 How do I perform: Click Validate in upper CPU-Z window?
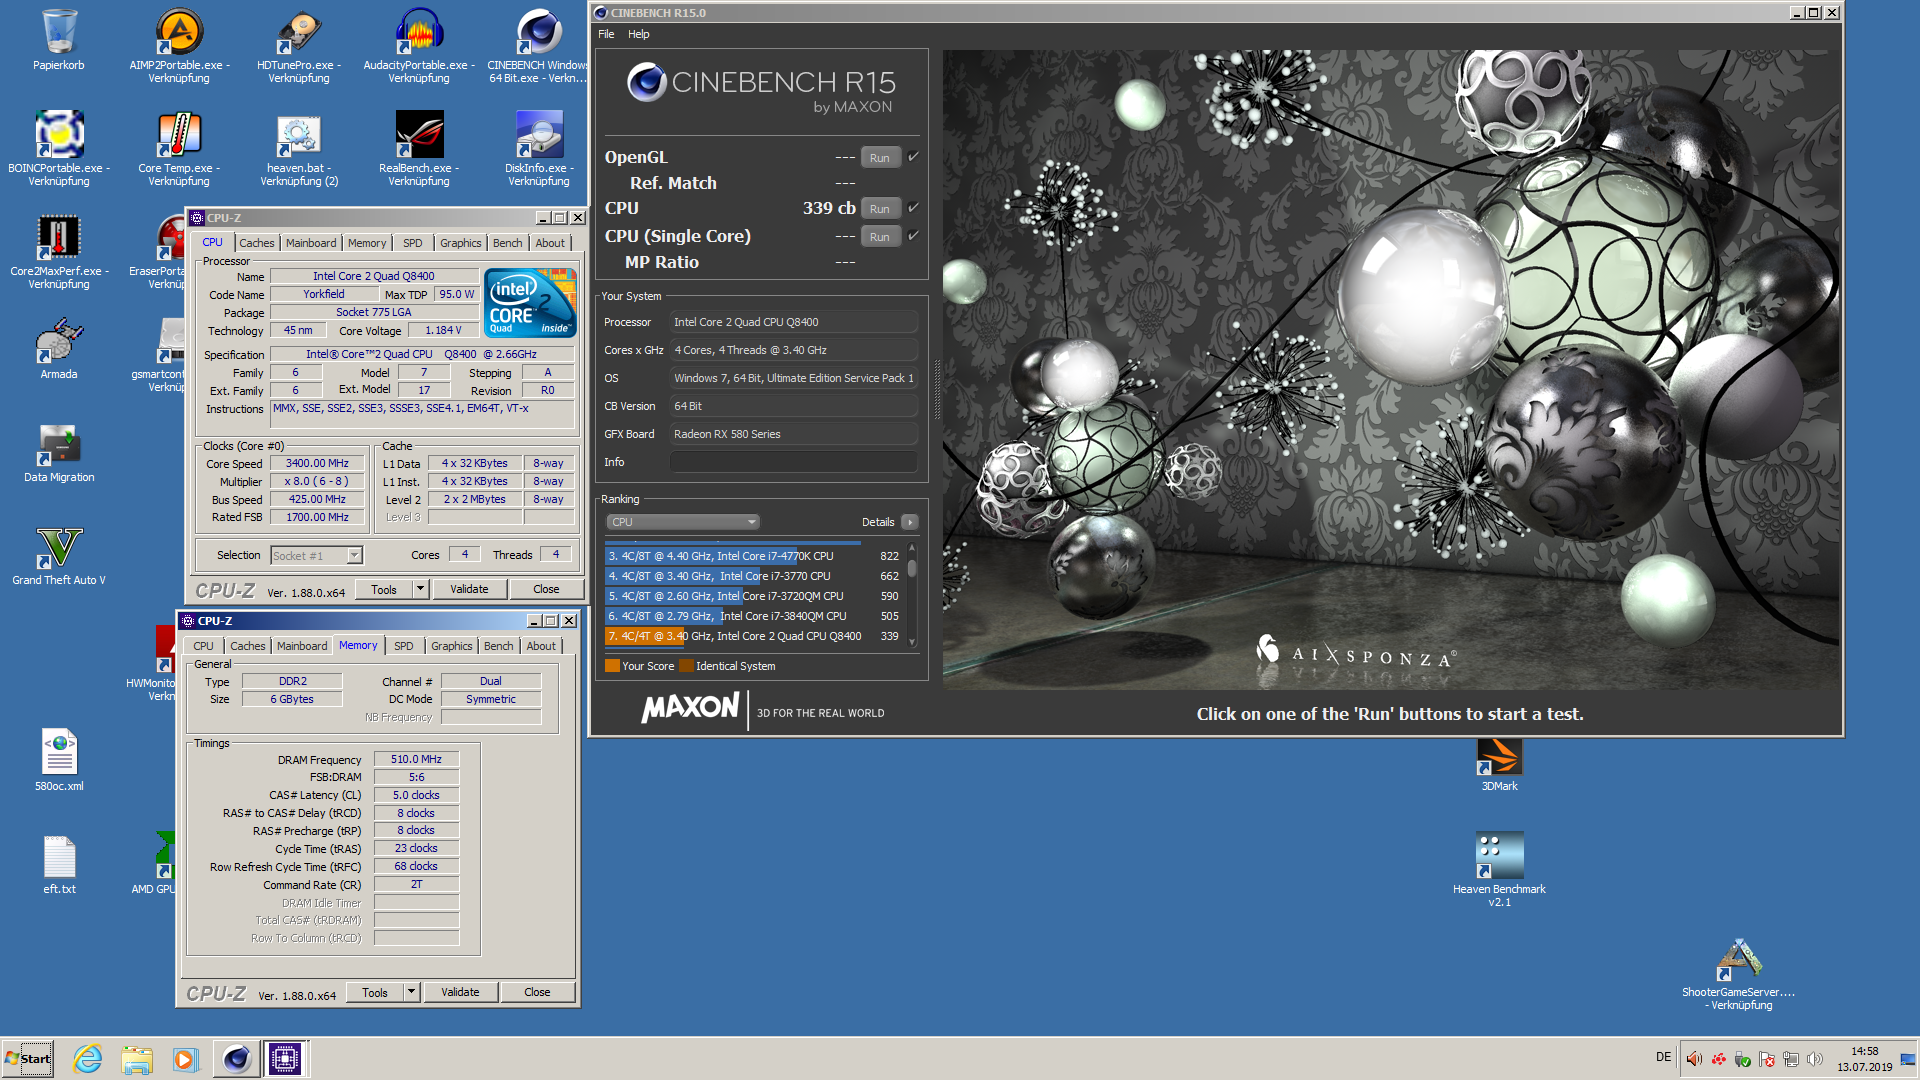[469, 589]
